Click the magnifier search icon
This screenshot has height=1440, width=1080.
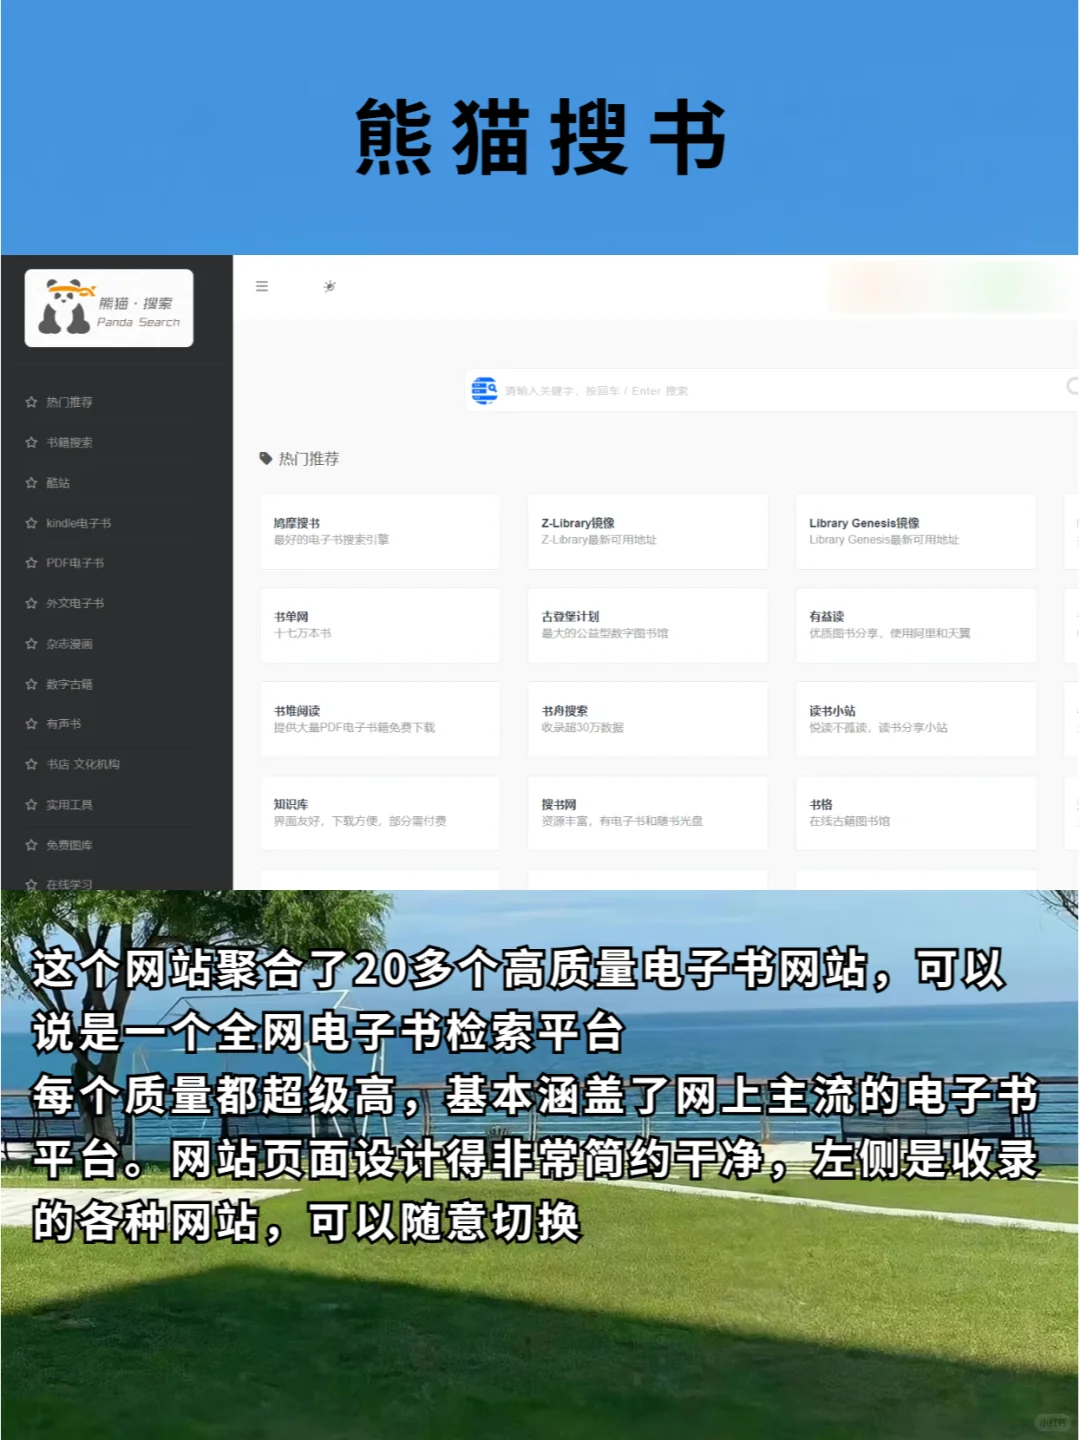click(x=1072, y=386)
